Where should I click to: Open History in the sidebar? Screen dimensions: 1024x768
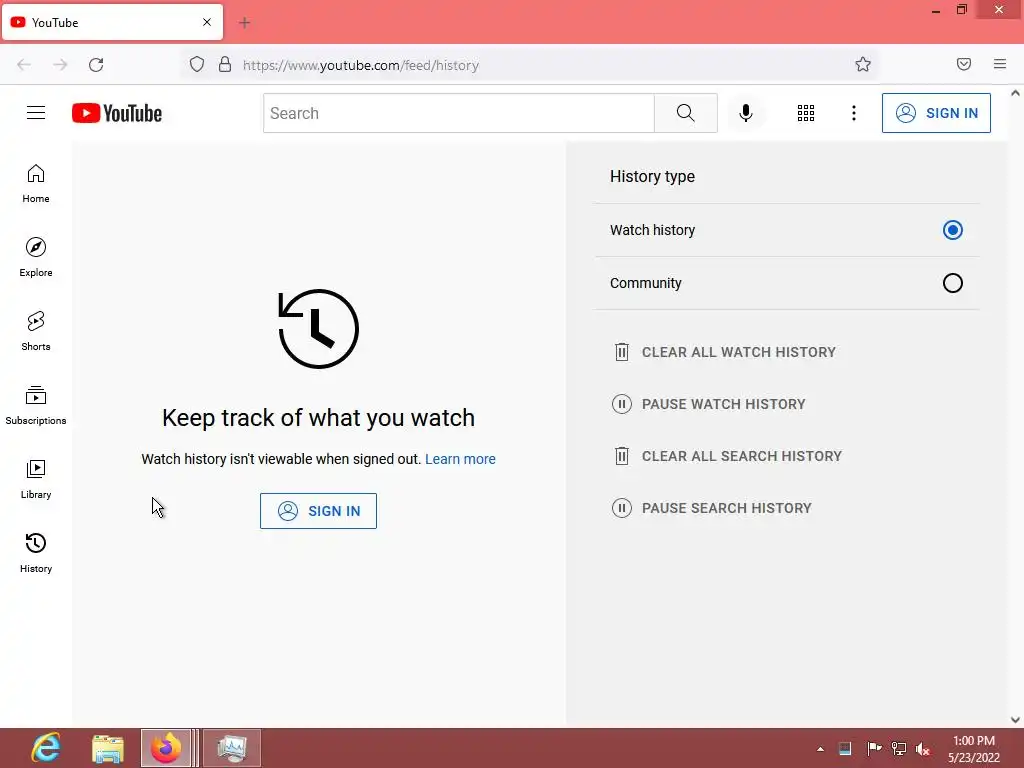[x=36, y=552]
